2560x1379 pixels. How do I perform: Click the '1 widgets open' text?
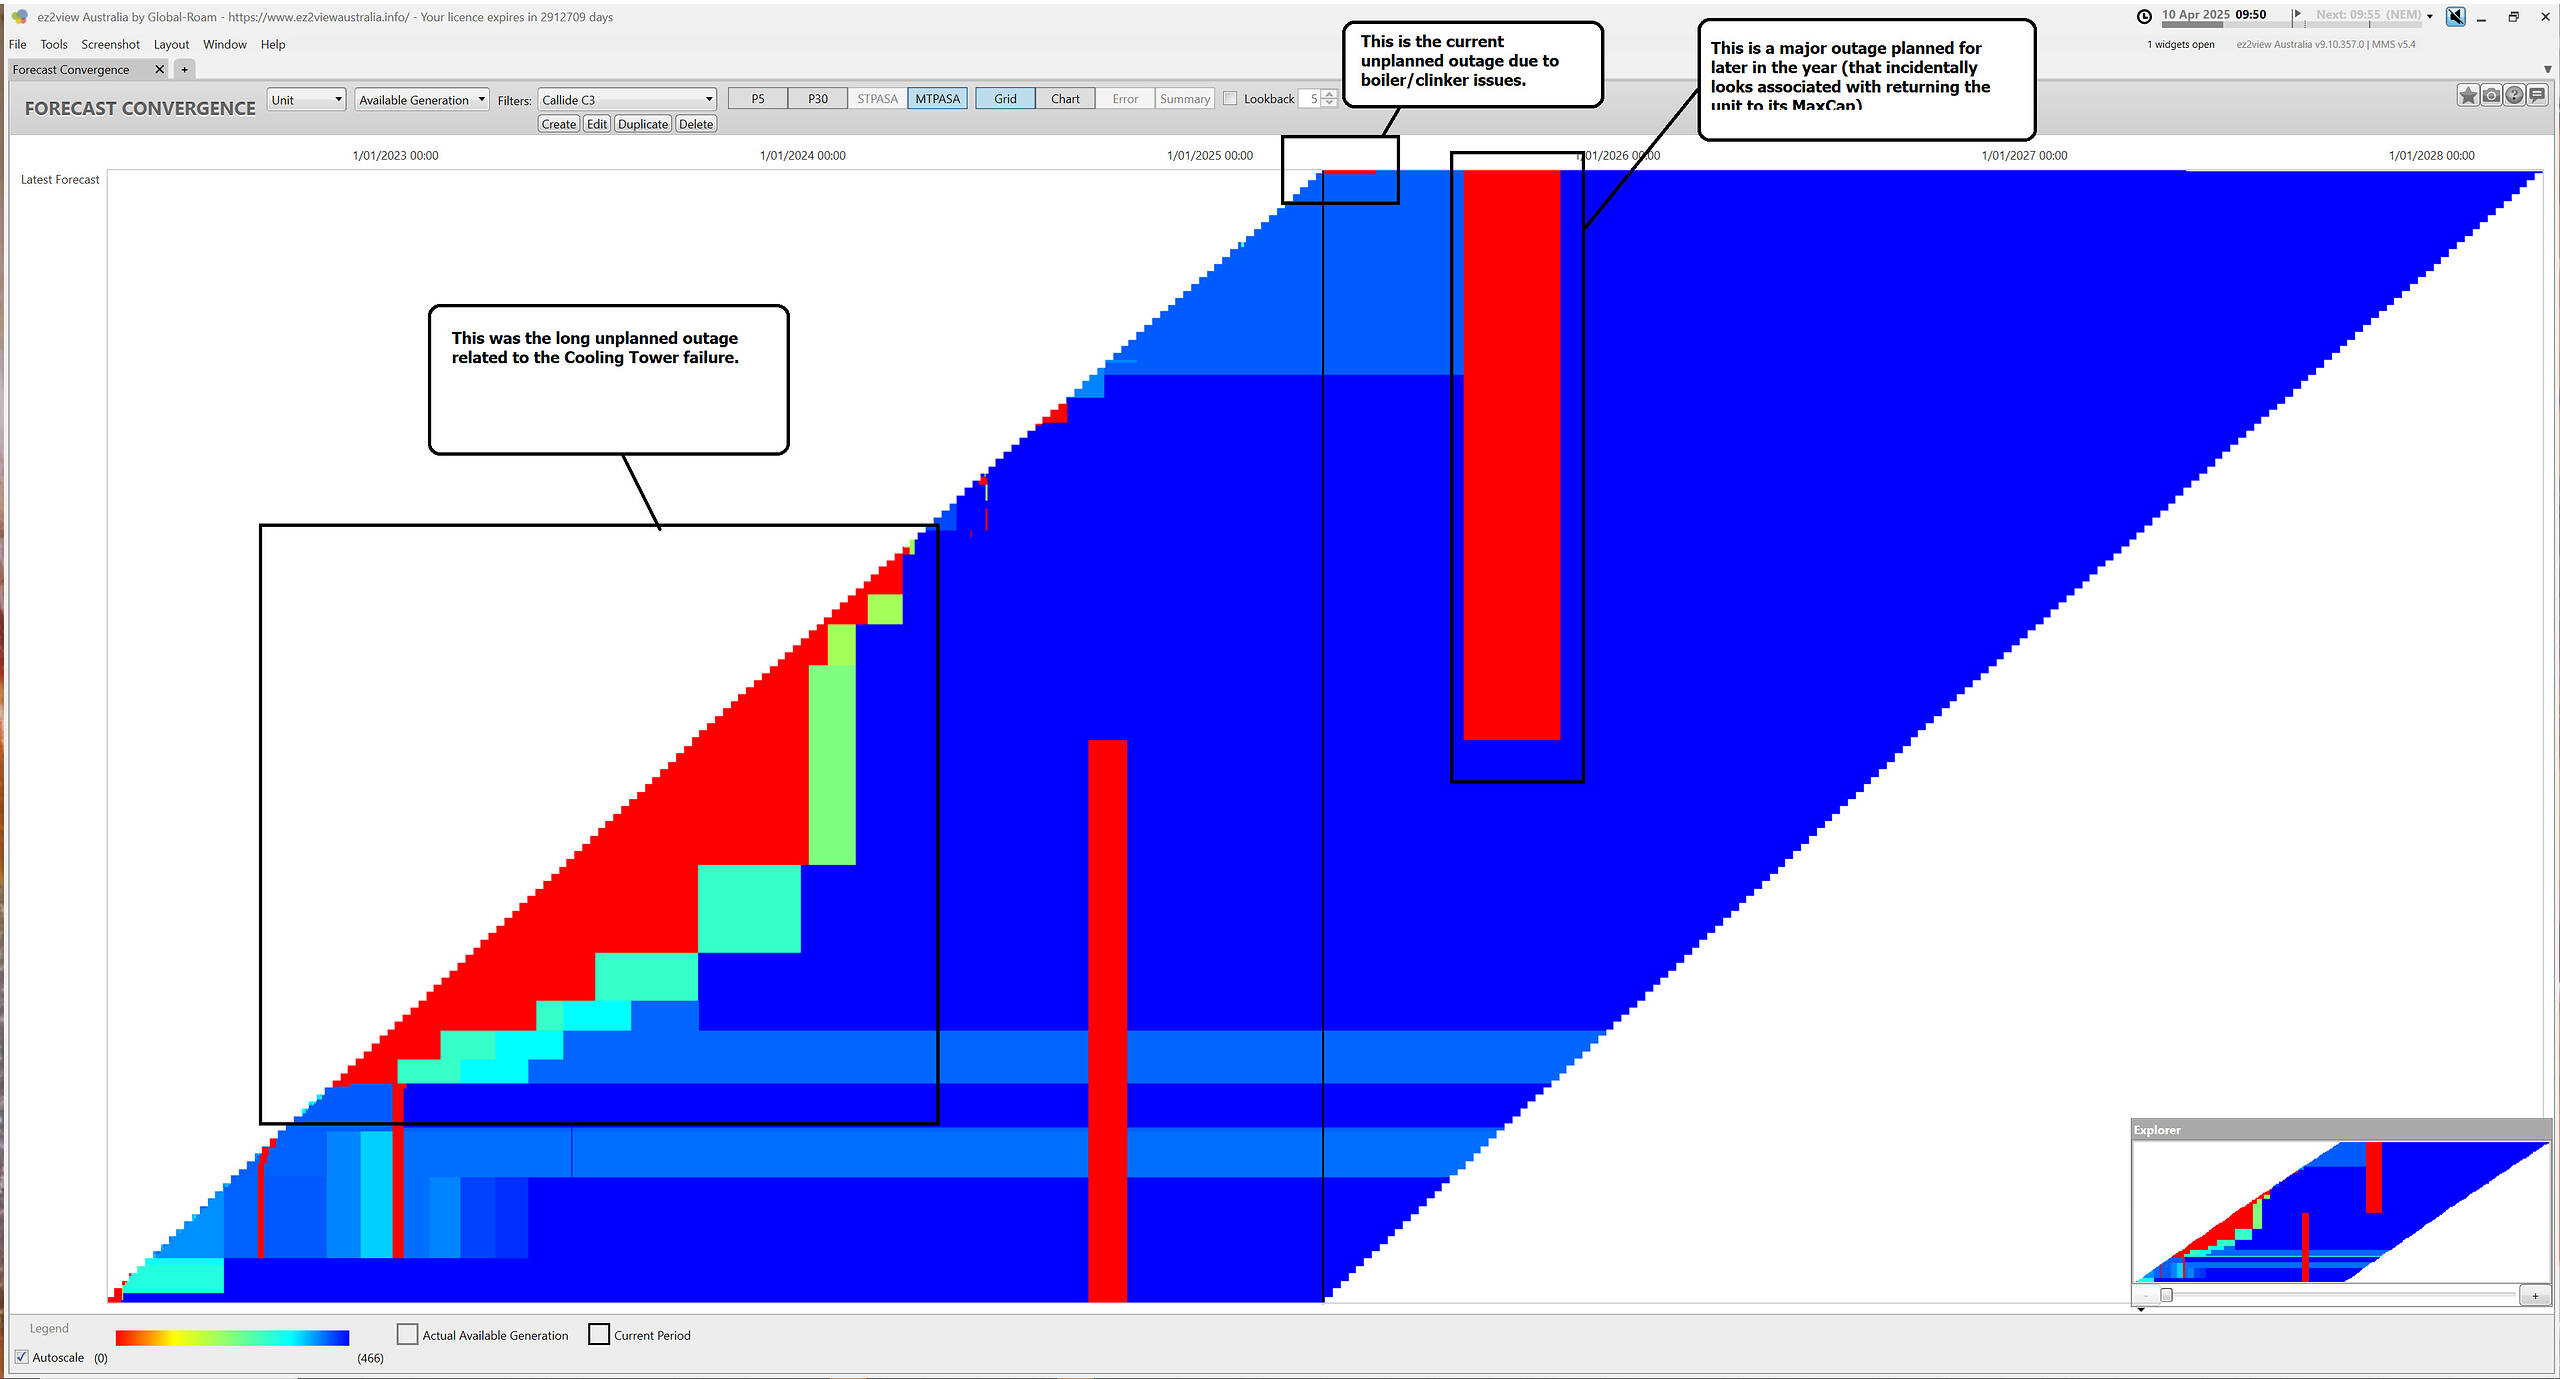2181,44
